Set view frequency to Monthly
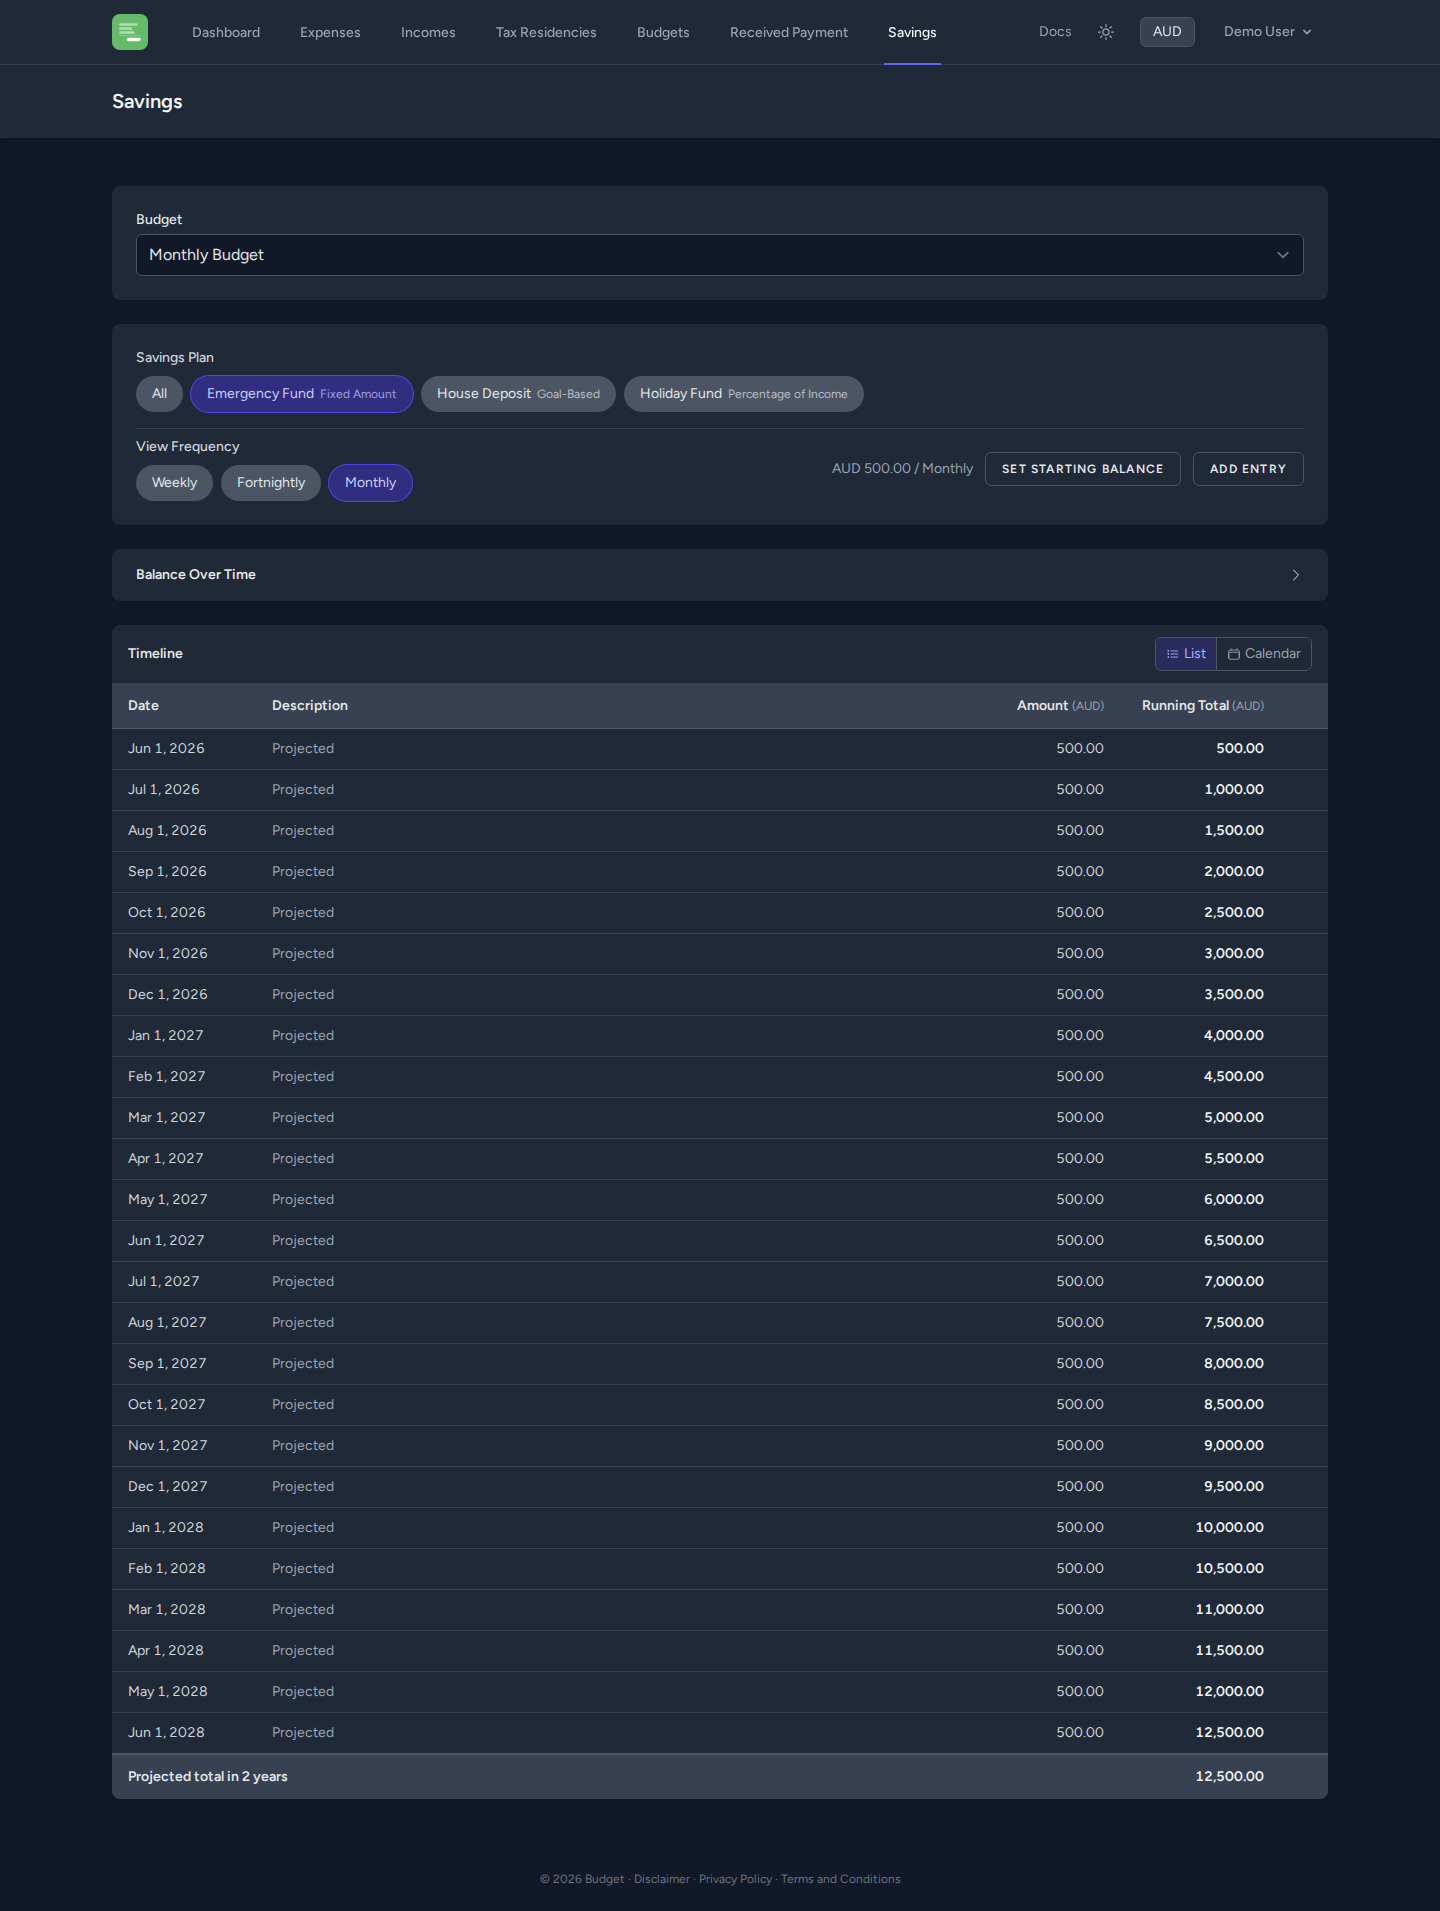The image size is (1440, 1911). [371, 483]
